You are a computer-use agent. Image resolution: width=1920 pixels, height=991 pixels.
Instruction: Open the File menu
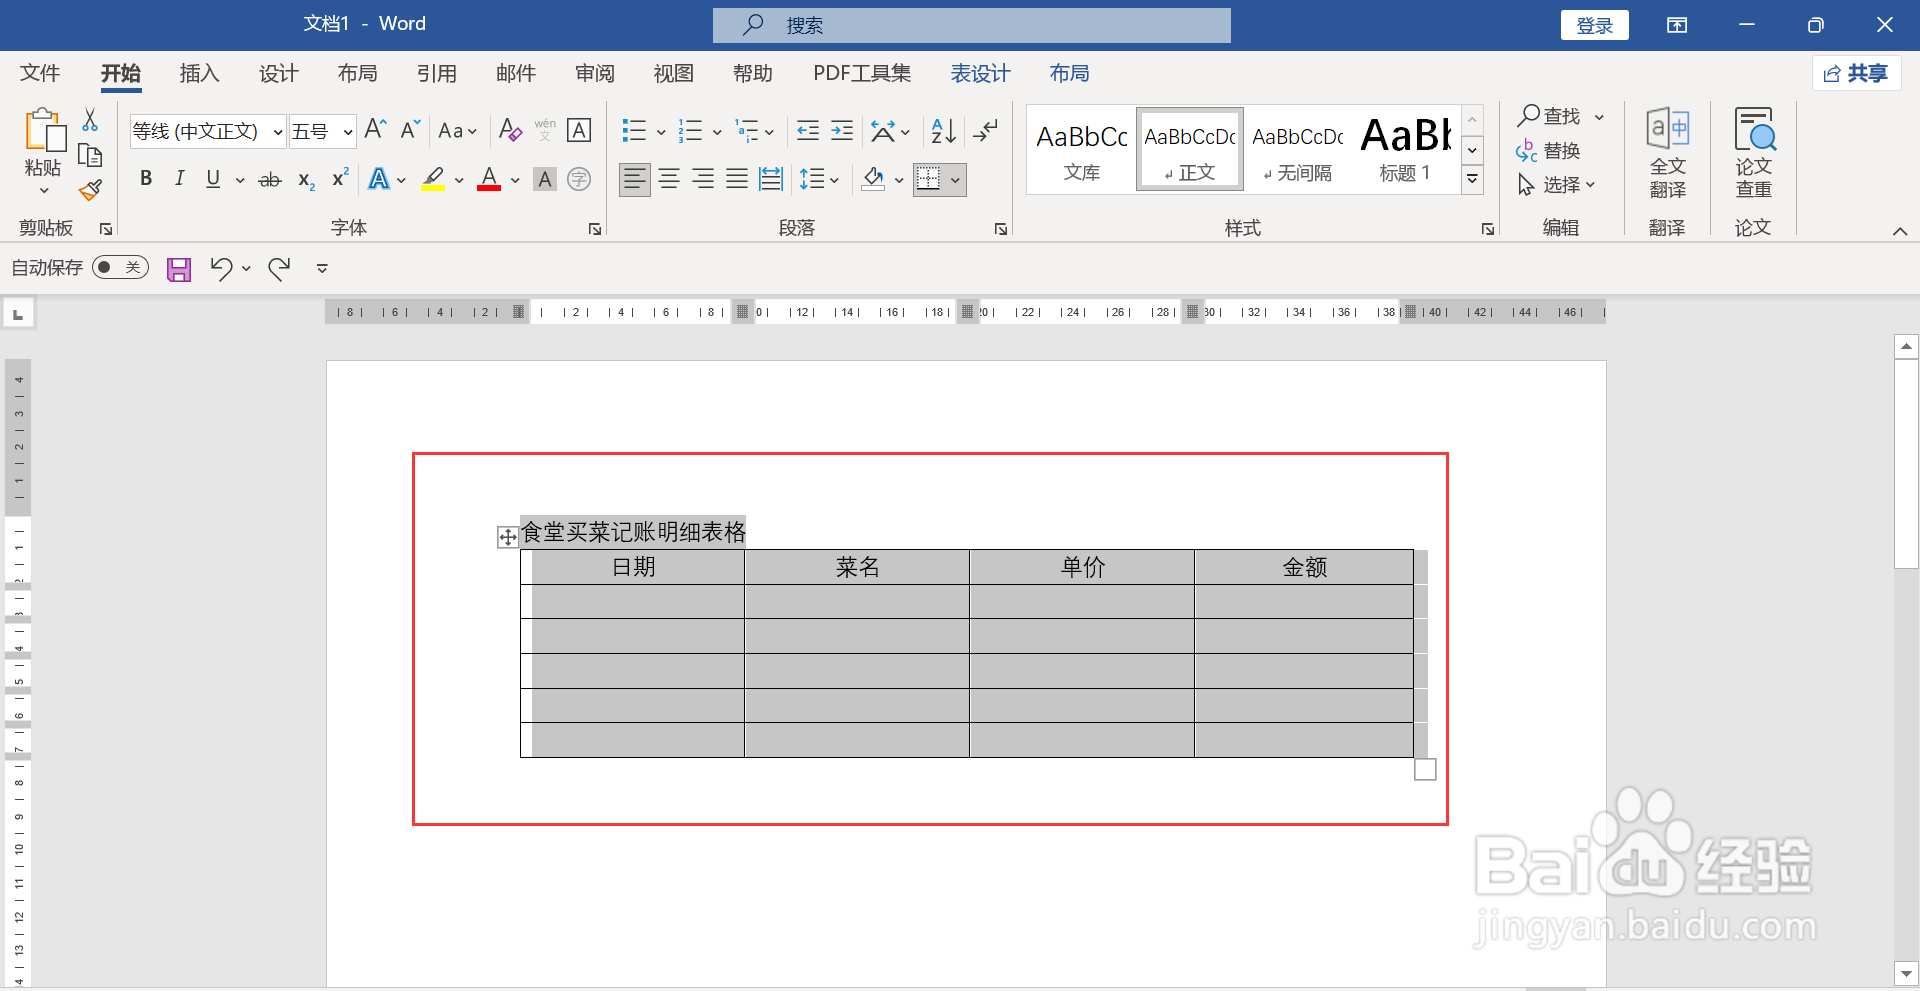(40, 73)
